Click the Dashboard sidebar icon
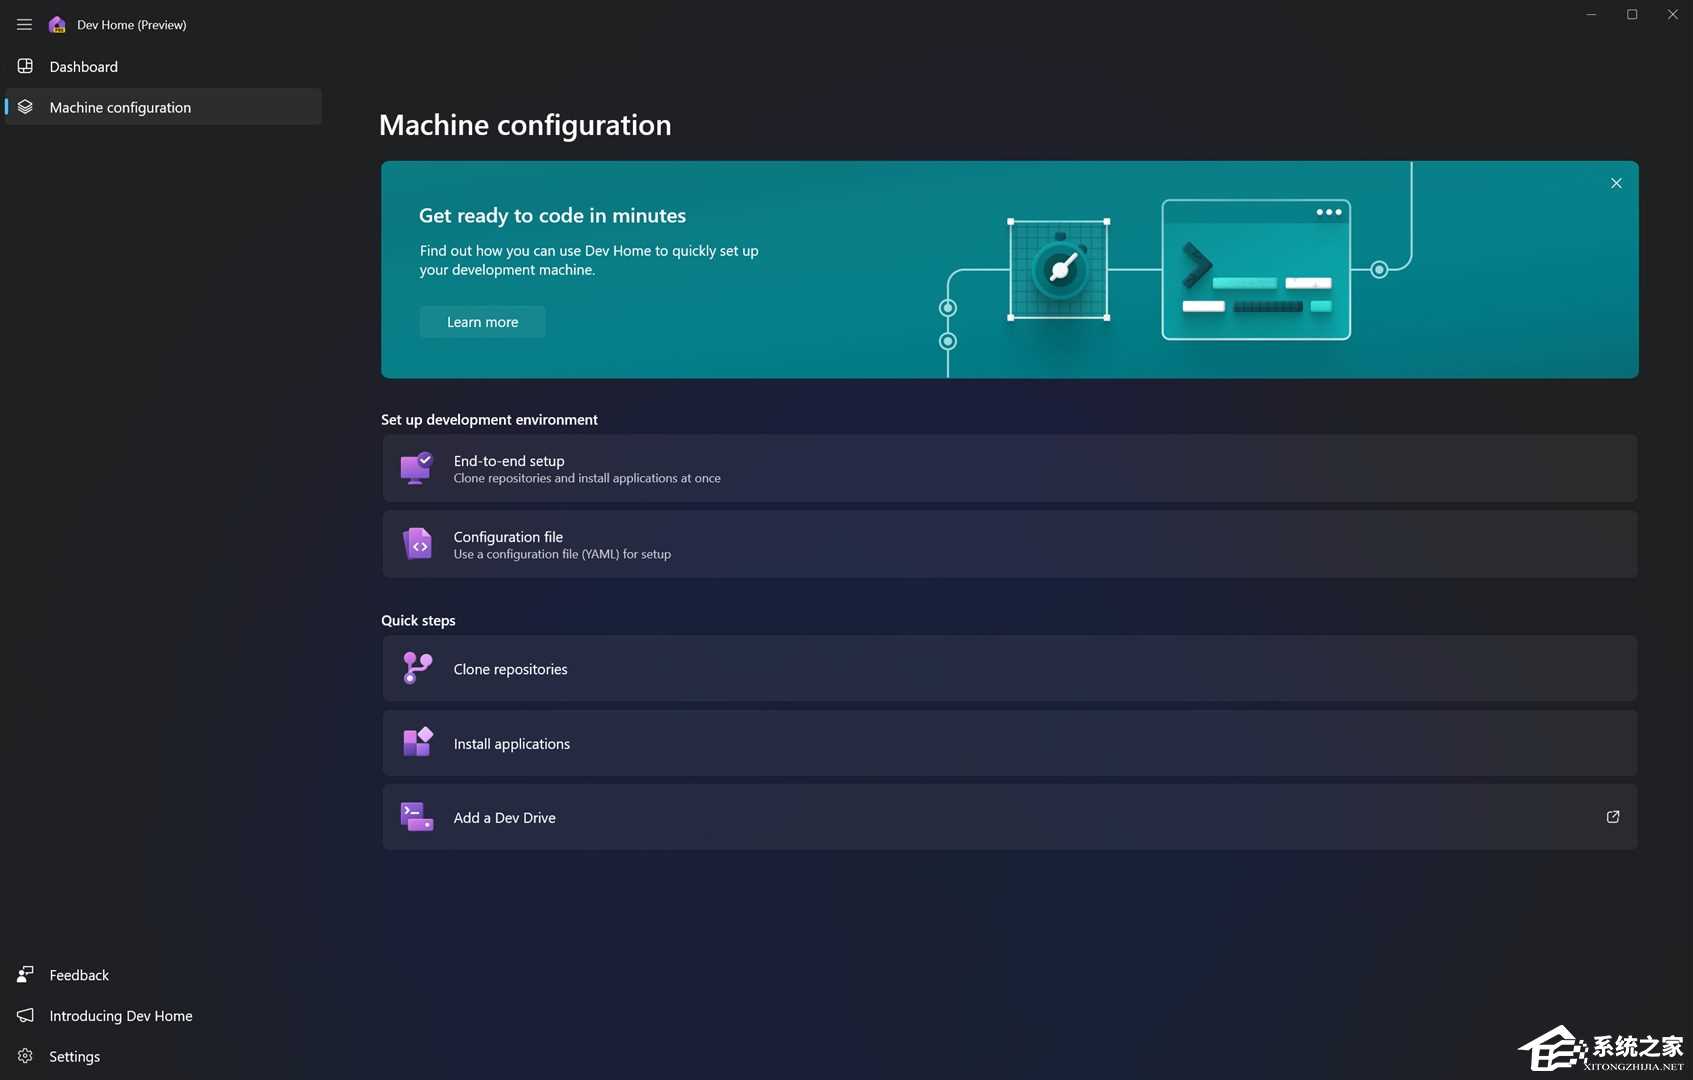Image resolution: width=1693 pixels, height=1080 pixels. point(25,66)
